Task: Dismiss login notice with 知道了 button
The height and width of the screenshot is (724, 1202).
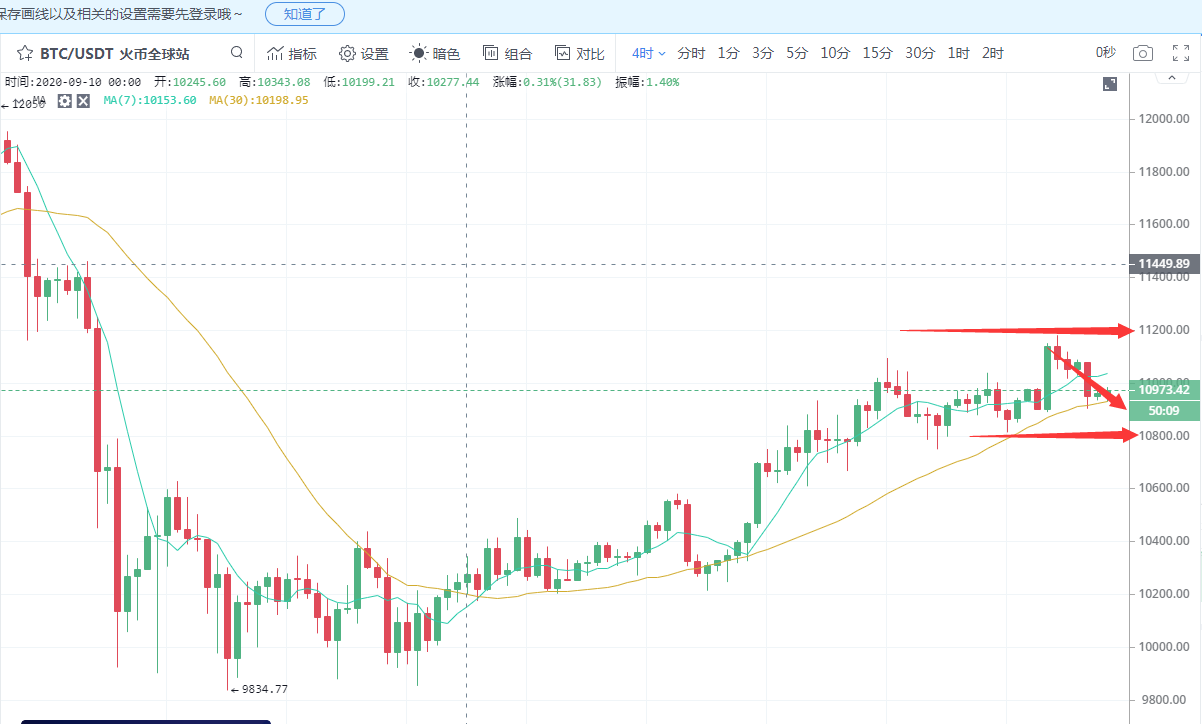Action: click(x=305, y=14)
